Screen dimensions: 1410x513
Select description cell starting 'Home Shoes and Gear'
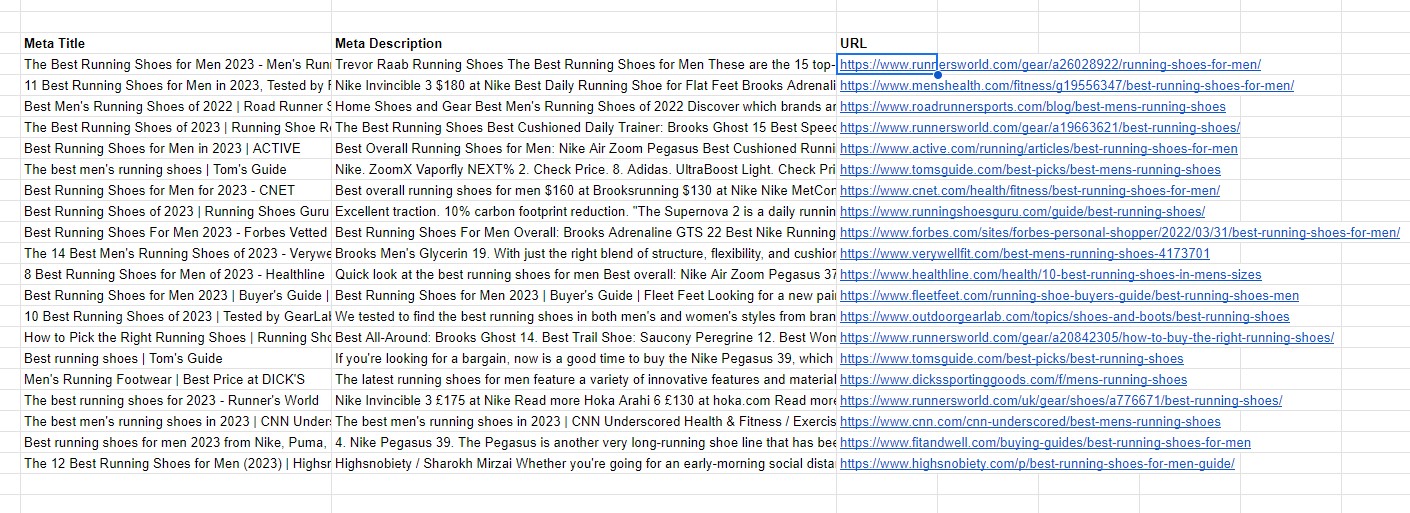[584, 107]
